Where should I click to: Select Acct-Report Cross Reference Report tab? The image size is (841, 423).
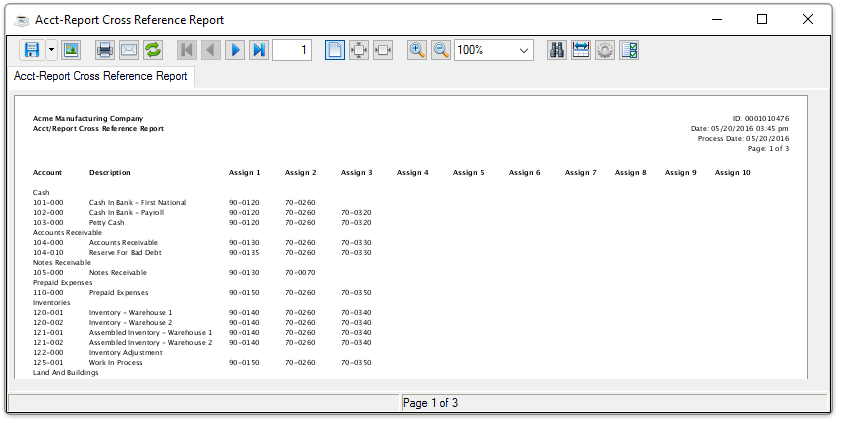101,76
